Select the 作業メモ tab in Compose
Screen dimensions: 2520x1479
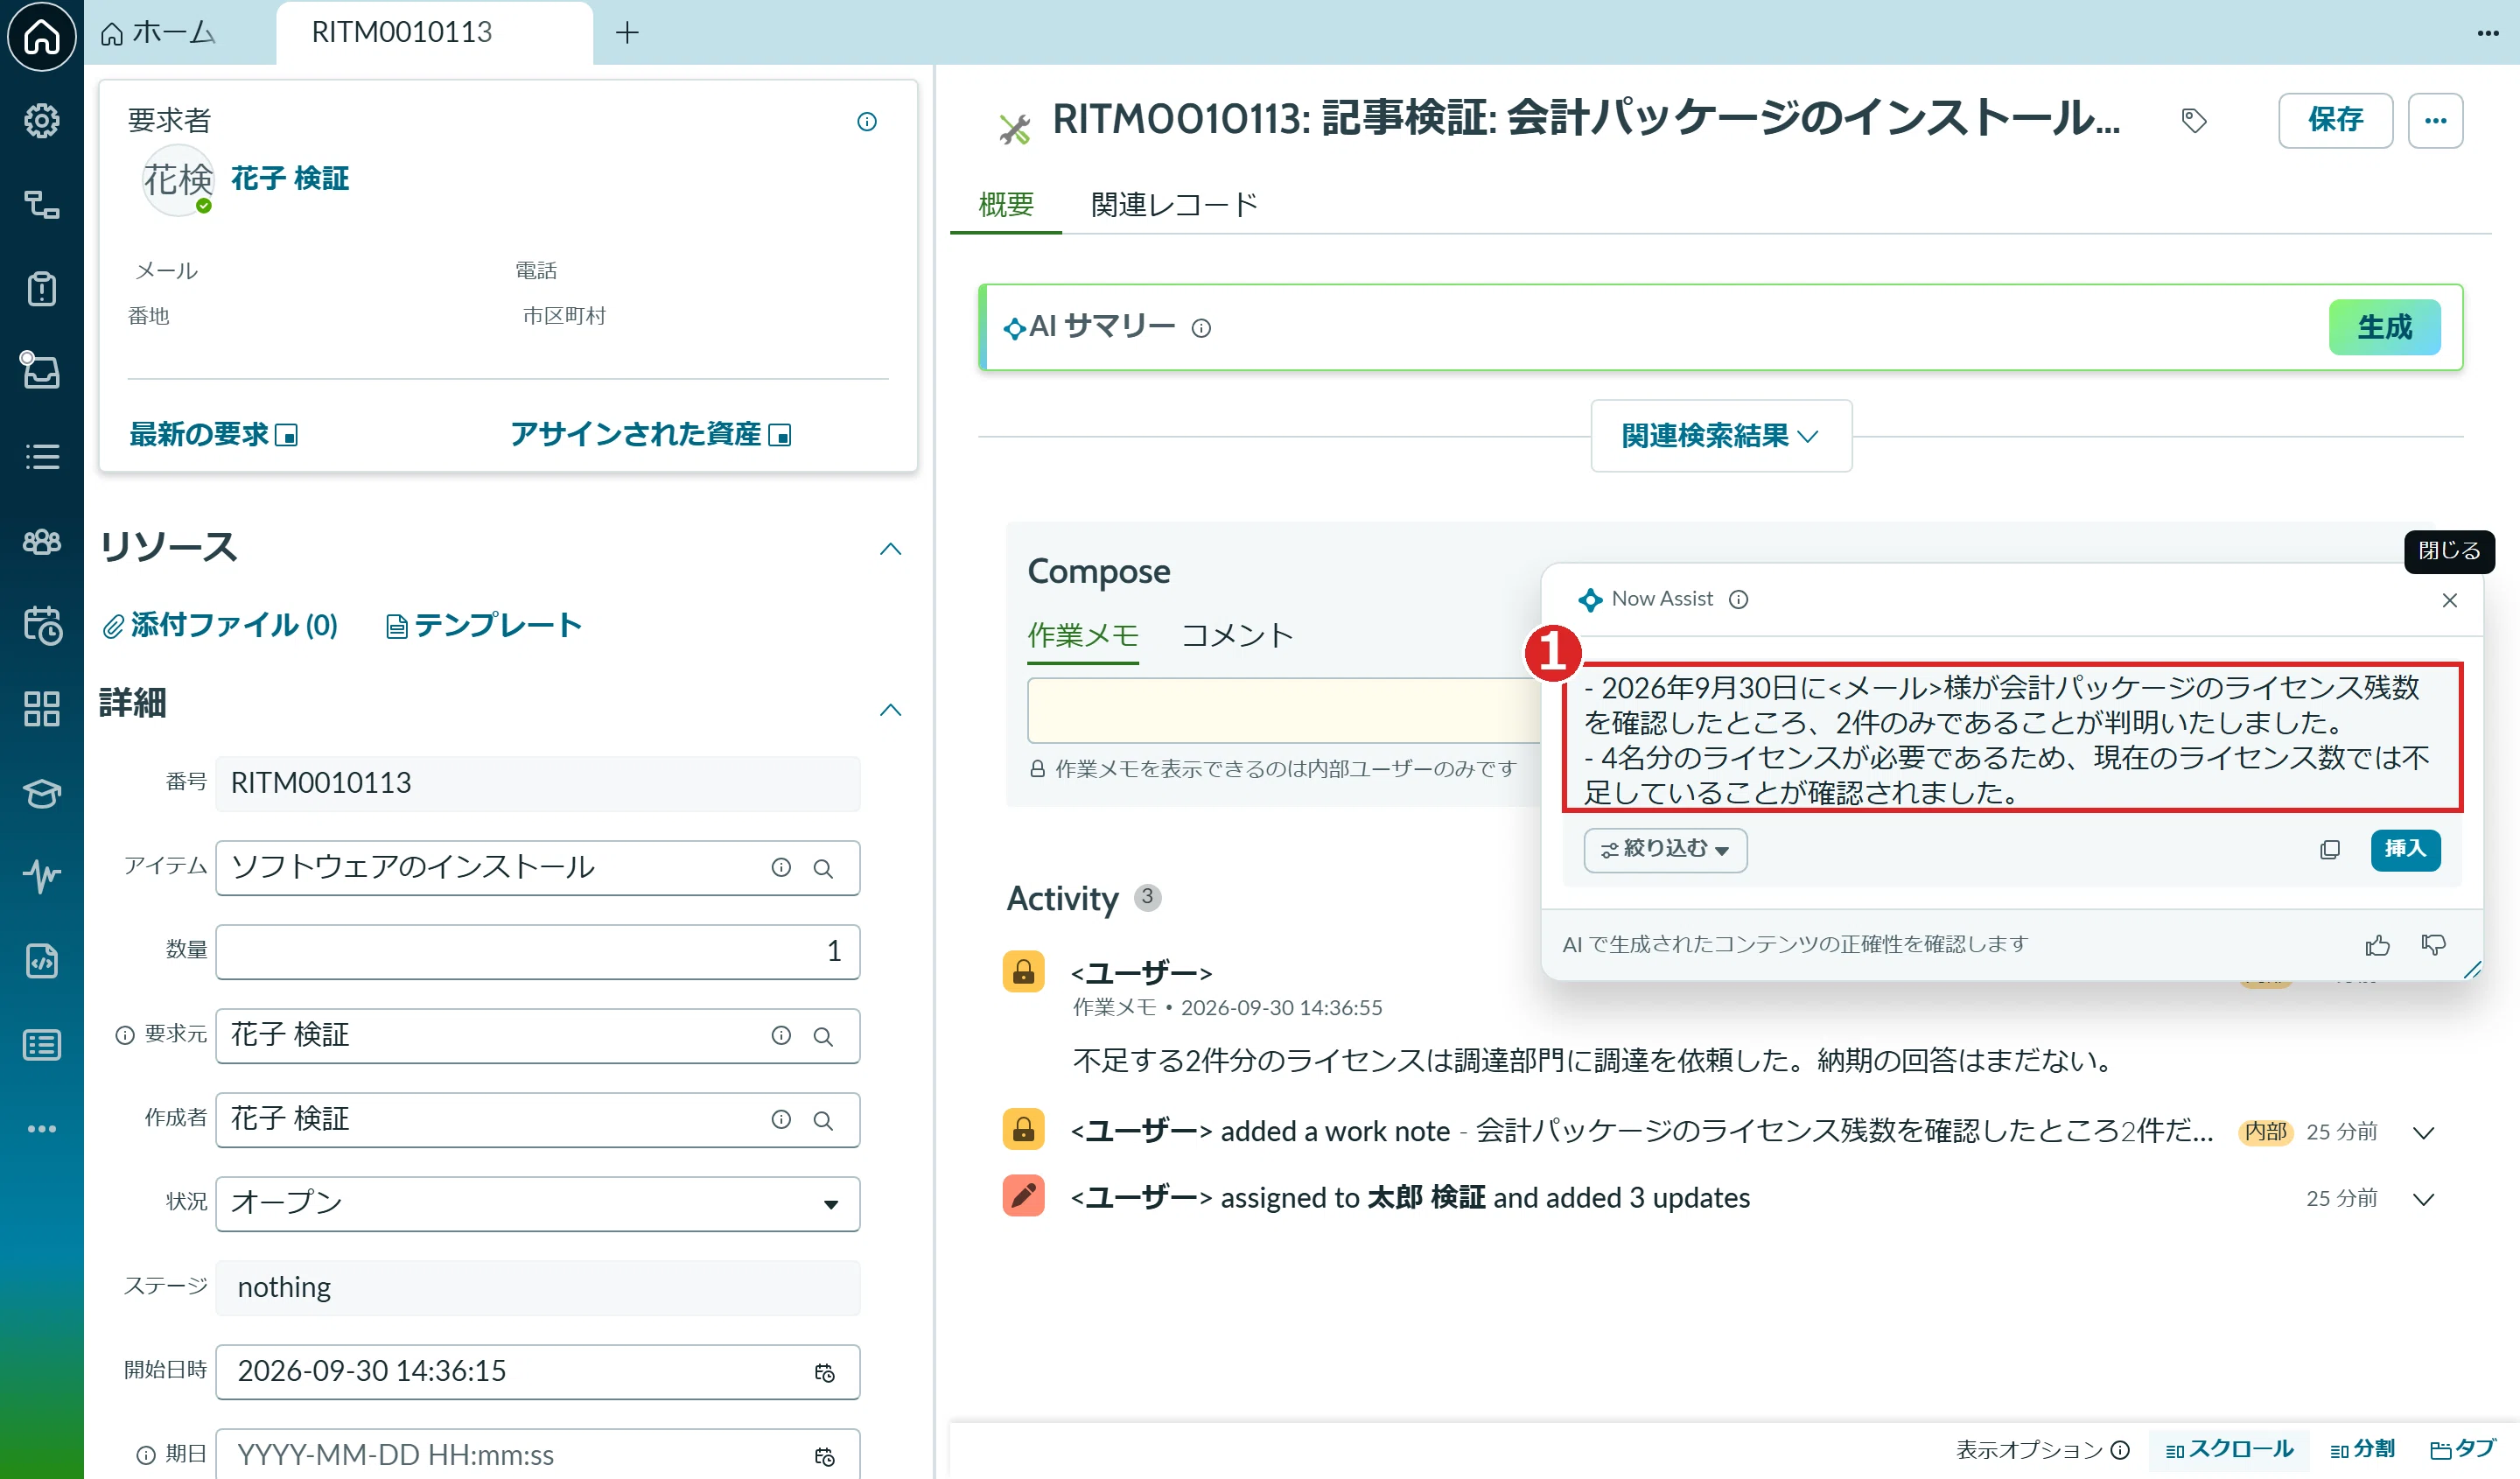1083,636
